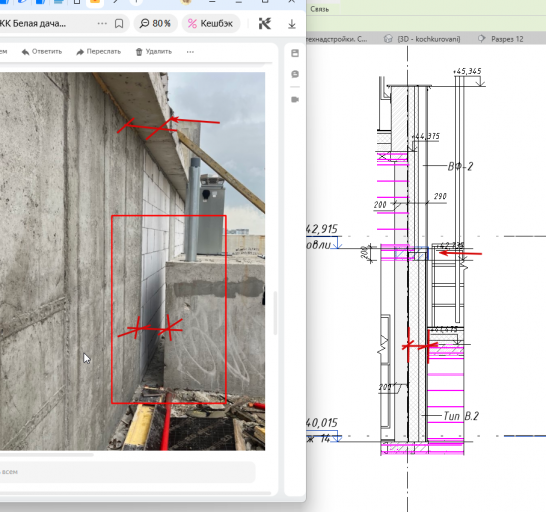Screen dimensions: 546x512
Task: Open the Связь ribbon panel label
Action: [x=320, y=9]
